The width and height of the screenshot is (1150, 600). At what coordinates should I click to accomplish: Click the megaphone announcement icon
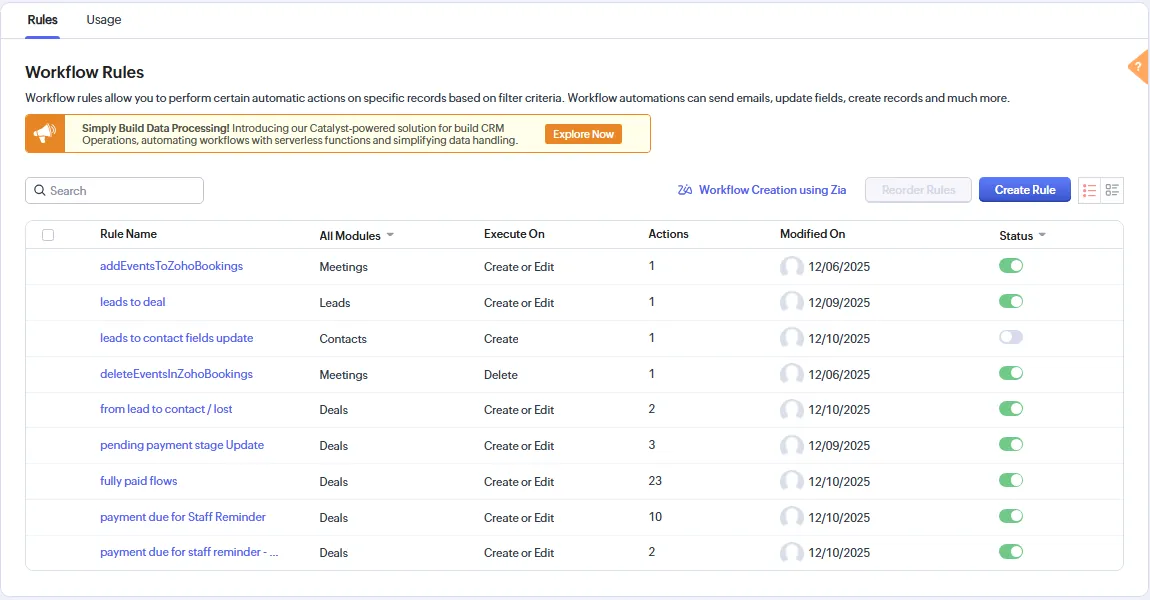click(x=45, y=133)
